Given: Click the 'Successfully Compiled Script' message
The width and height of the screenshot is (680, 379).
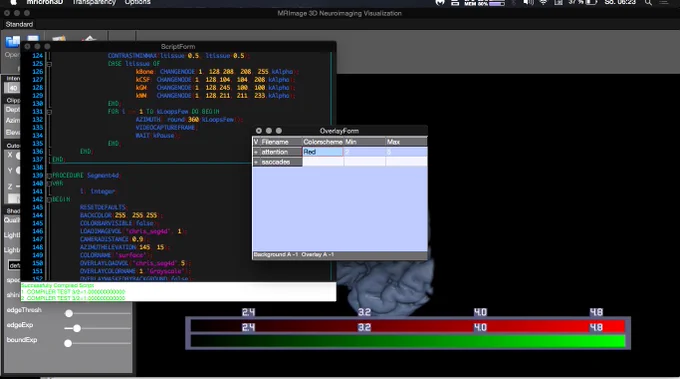Looking at the screenshot, I should tap(57, 285).
